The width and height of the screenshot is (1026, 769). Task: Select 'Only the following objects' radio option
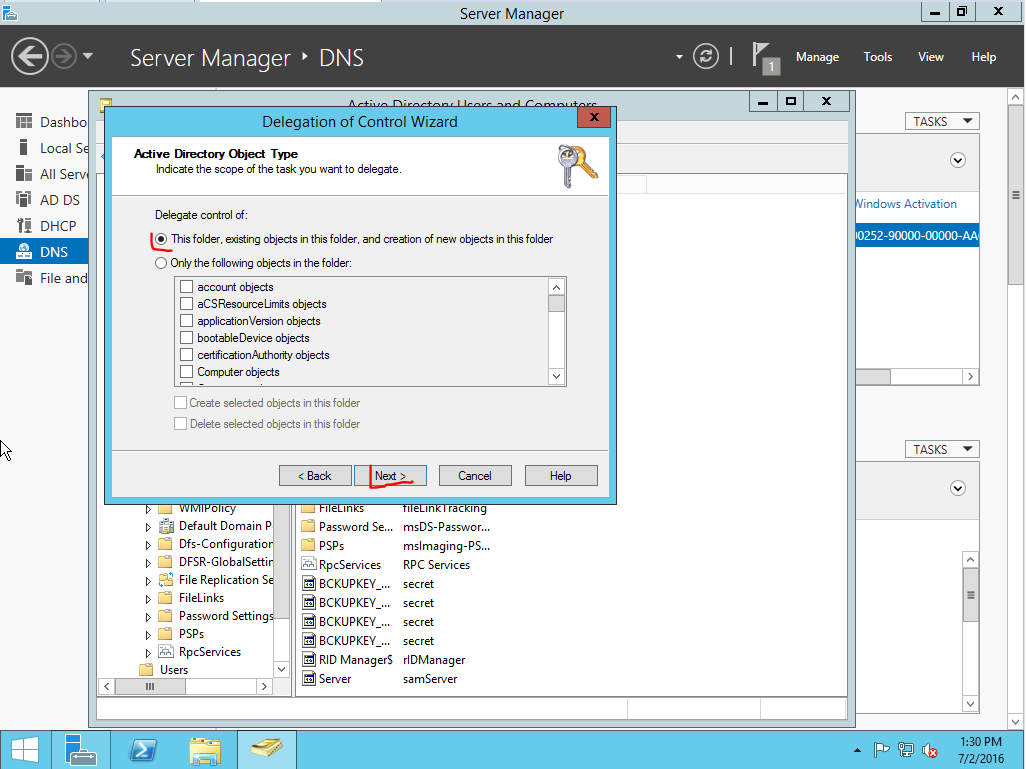[x=161, y=263]
